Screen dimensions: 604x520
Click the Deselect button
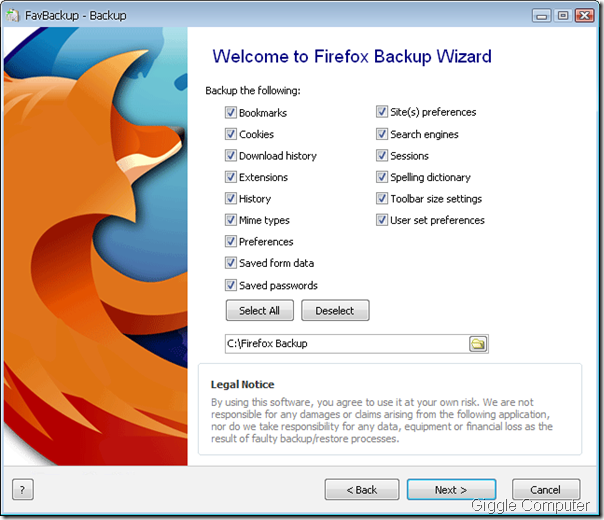pos(335,310)
